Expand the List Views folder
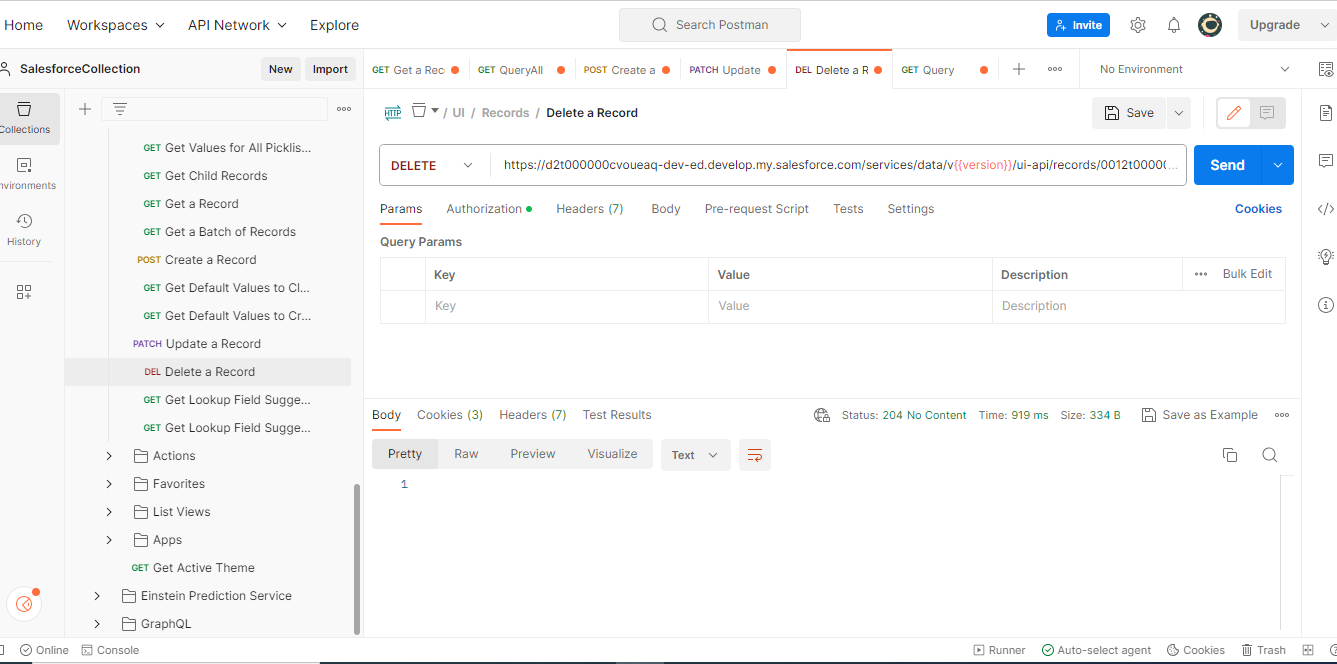 click(x=109, y=512)
